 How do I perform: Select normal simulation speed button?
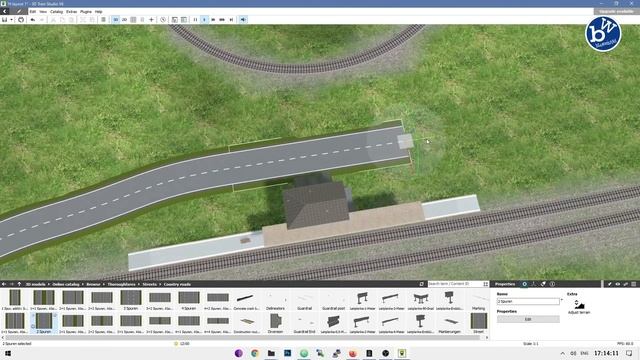[x=204, y=20]
